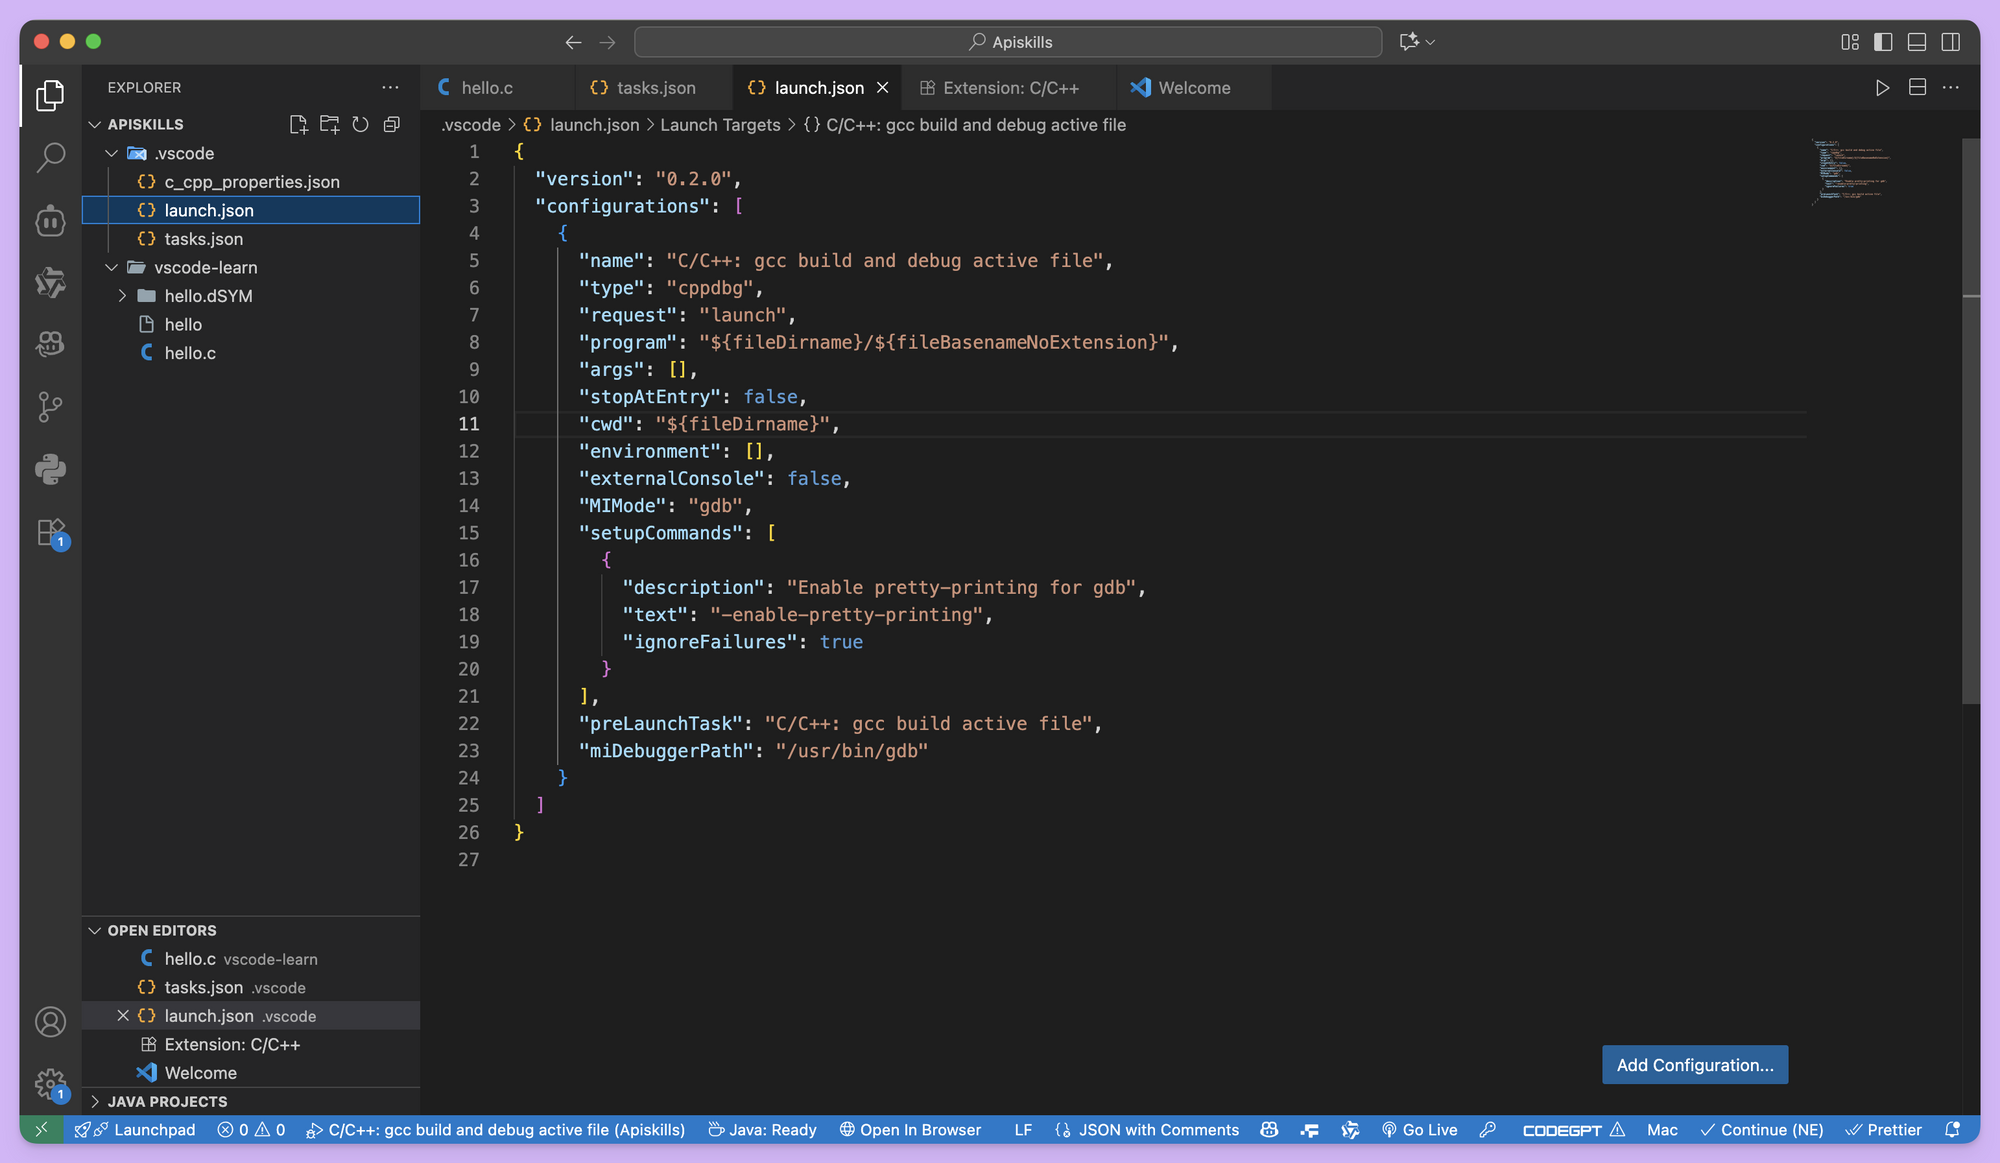Click the Apiskills command center search field

[1008, 42]
